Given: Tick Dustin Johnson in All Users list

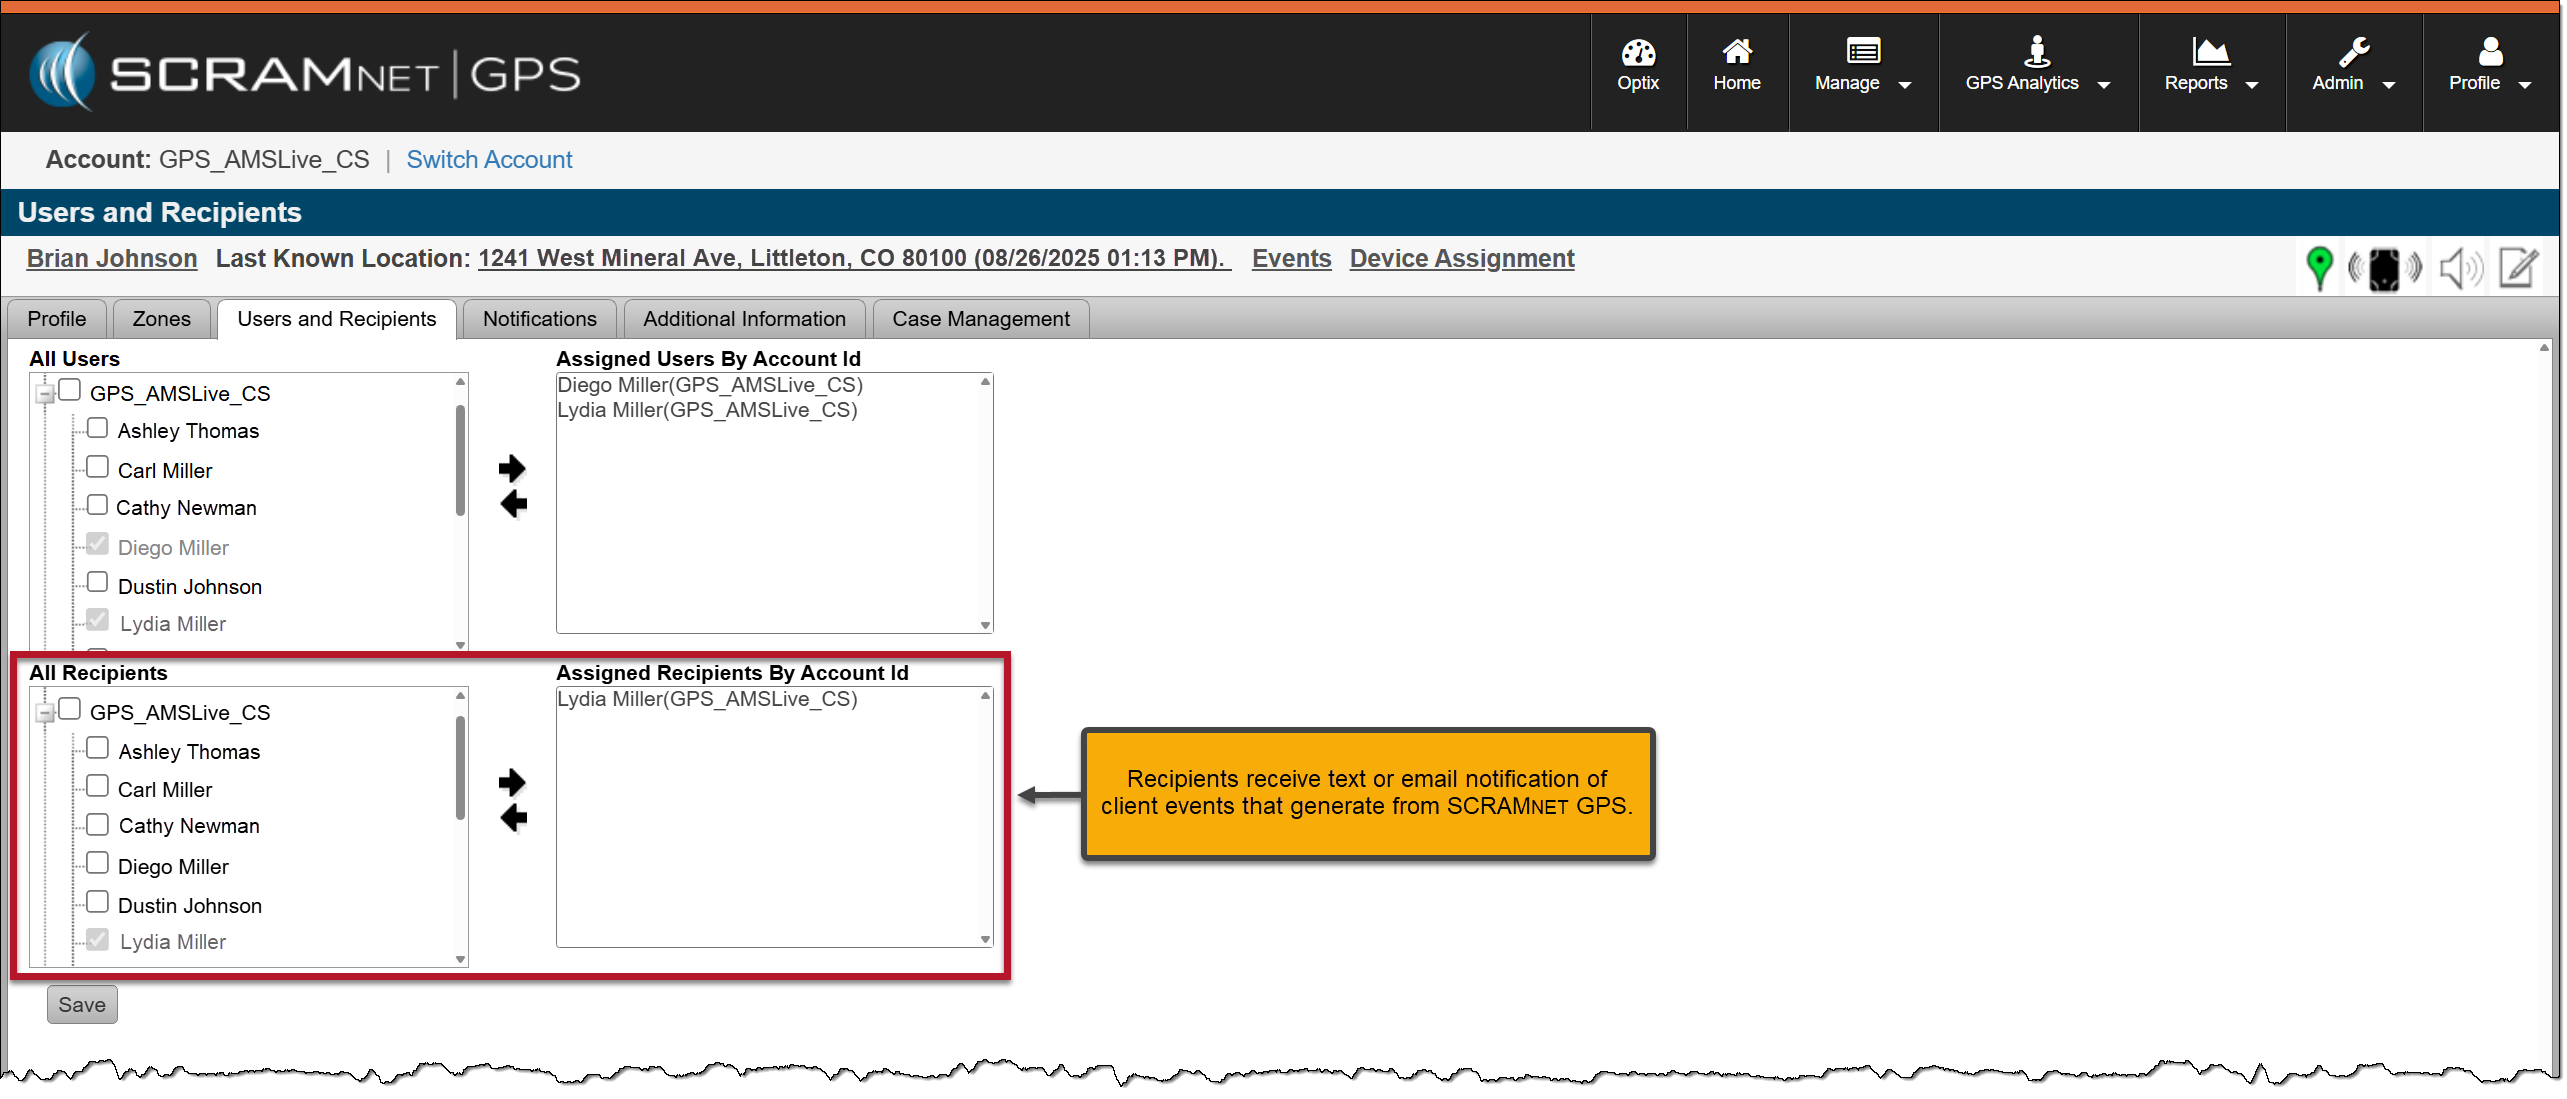Looking at the screenshot, I should pos(98,583).
